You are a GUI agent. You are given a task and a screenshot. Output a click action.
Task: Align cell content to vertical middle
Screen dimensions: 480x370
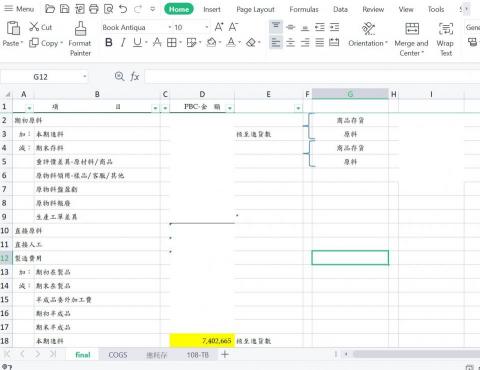291,27
